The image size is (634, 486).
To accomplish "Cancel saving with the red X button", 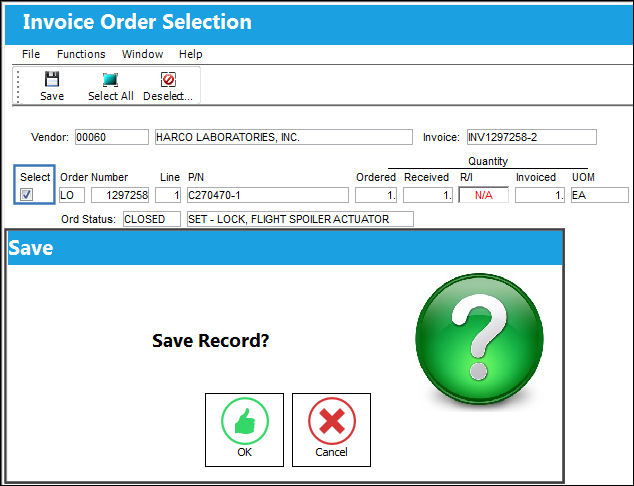I will pyautogui.click(x=331, y=430).
